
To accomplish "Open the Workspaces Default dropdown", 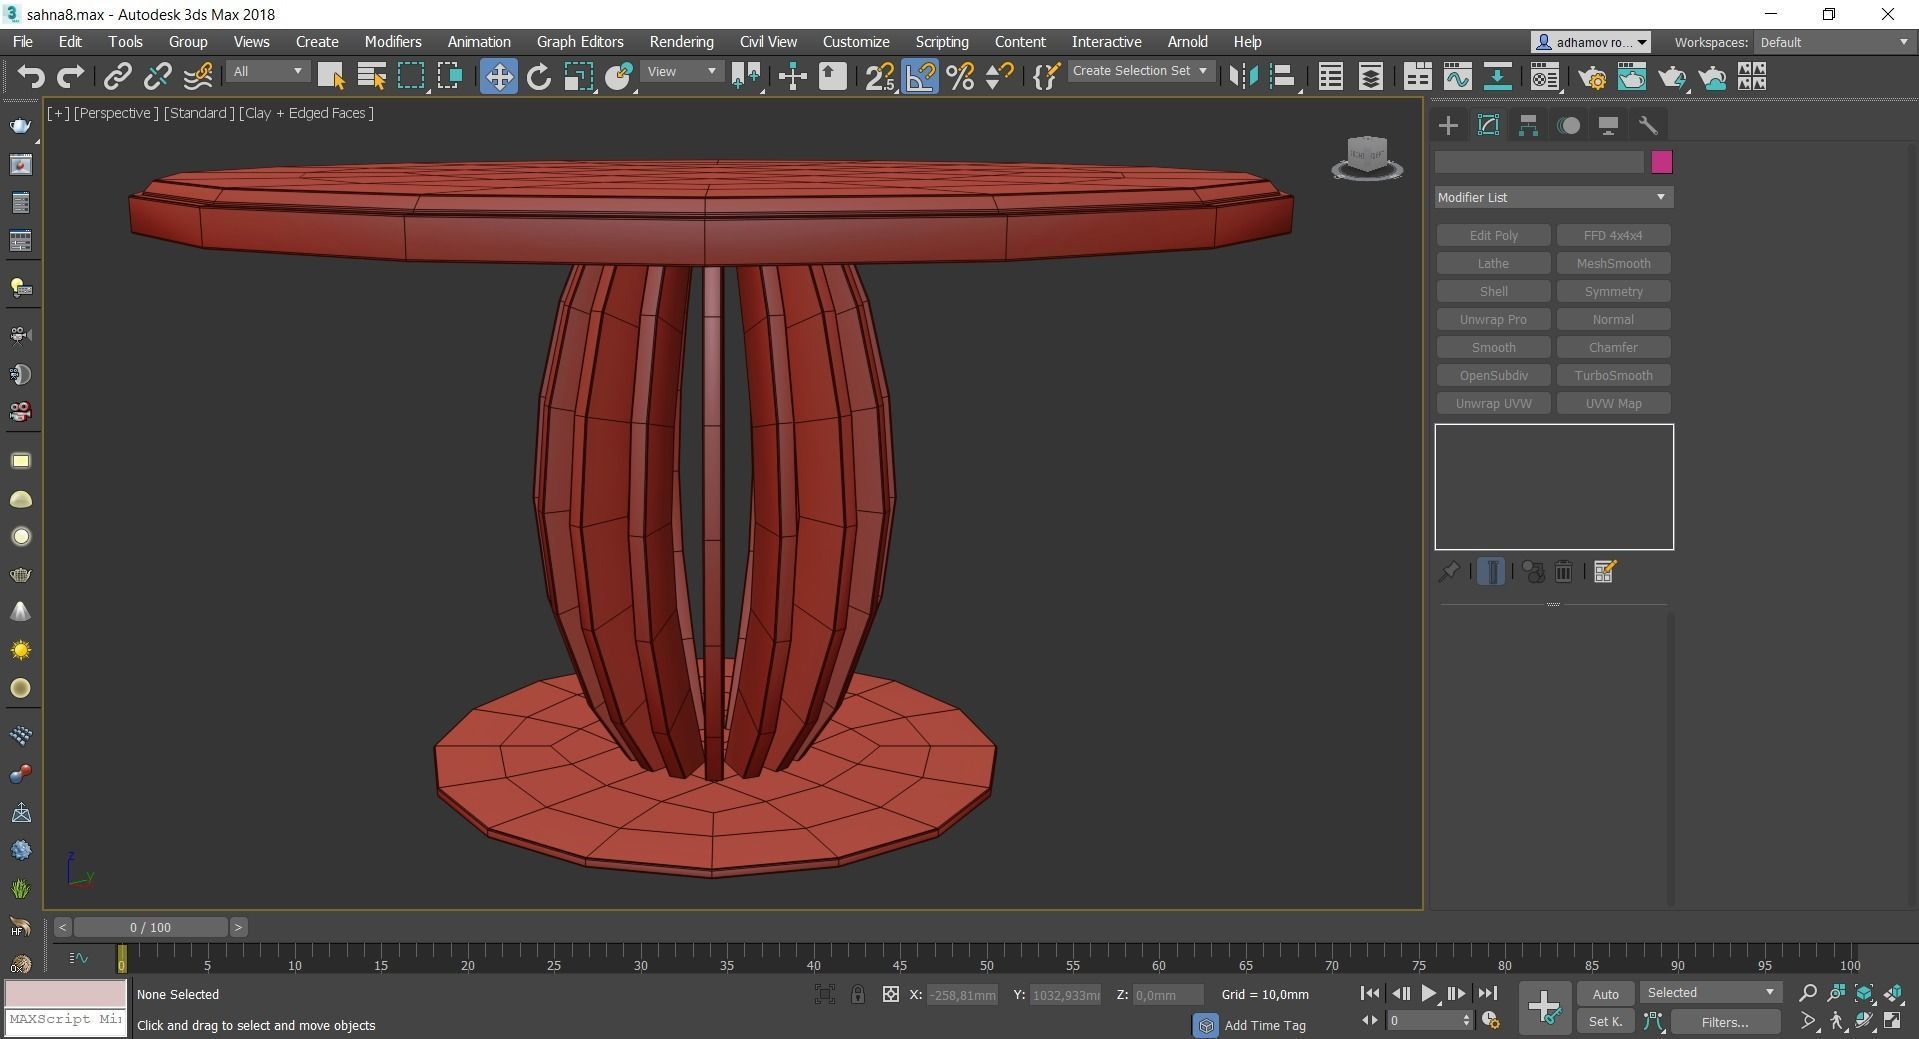I will pyautogui.click(x=1835, y=42).
